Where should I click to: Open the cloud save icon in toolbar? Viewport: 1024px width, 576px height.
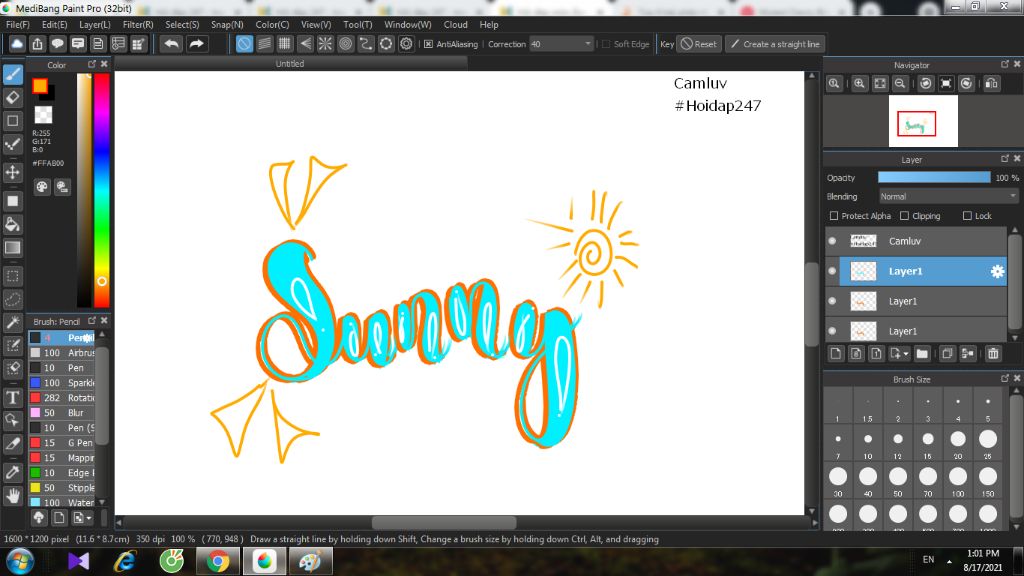[17, 44]
